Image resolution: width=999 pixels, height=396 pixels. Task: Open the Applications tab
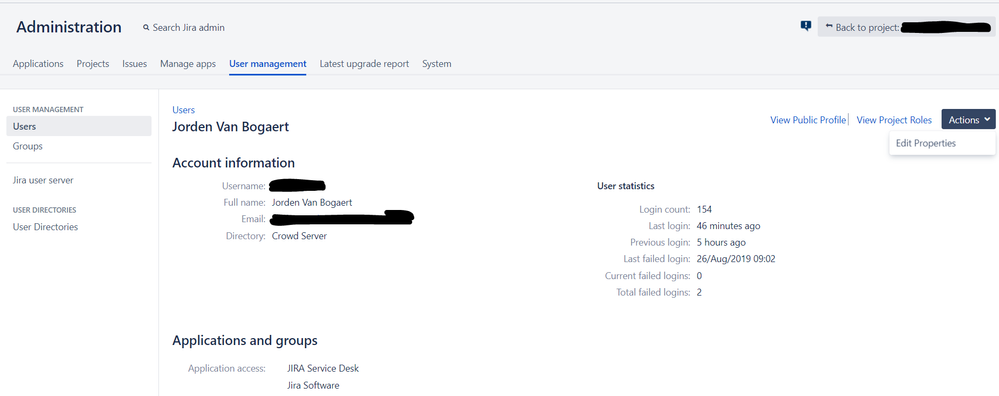tap(38, 64)
